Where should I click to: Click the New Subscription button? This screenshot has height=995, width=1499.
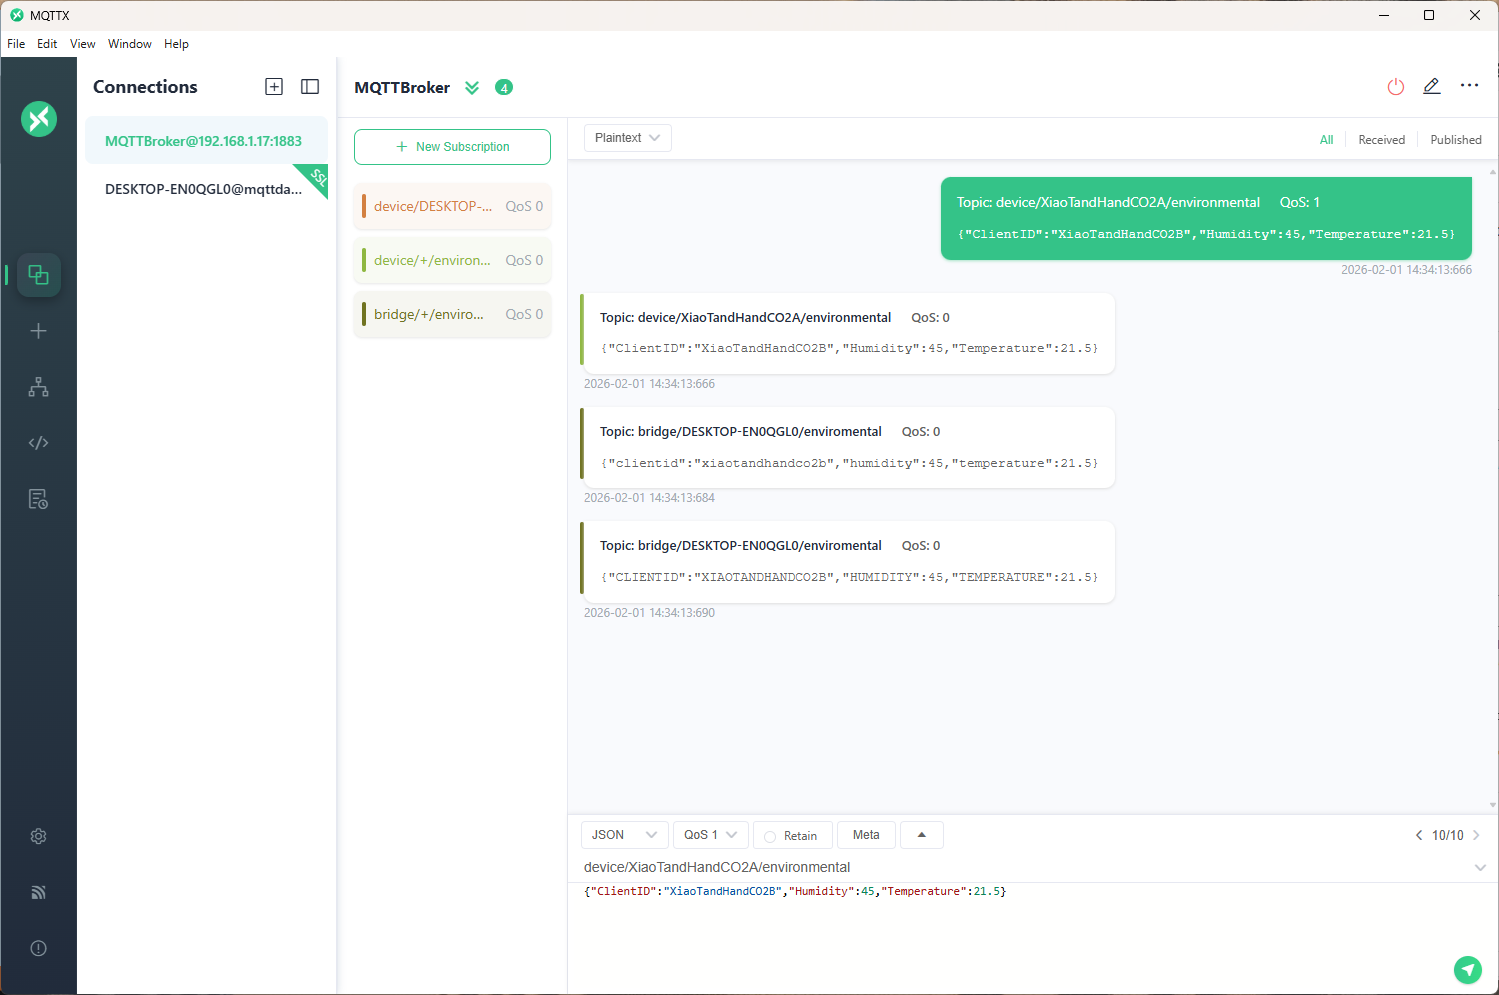452,147
